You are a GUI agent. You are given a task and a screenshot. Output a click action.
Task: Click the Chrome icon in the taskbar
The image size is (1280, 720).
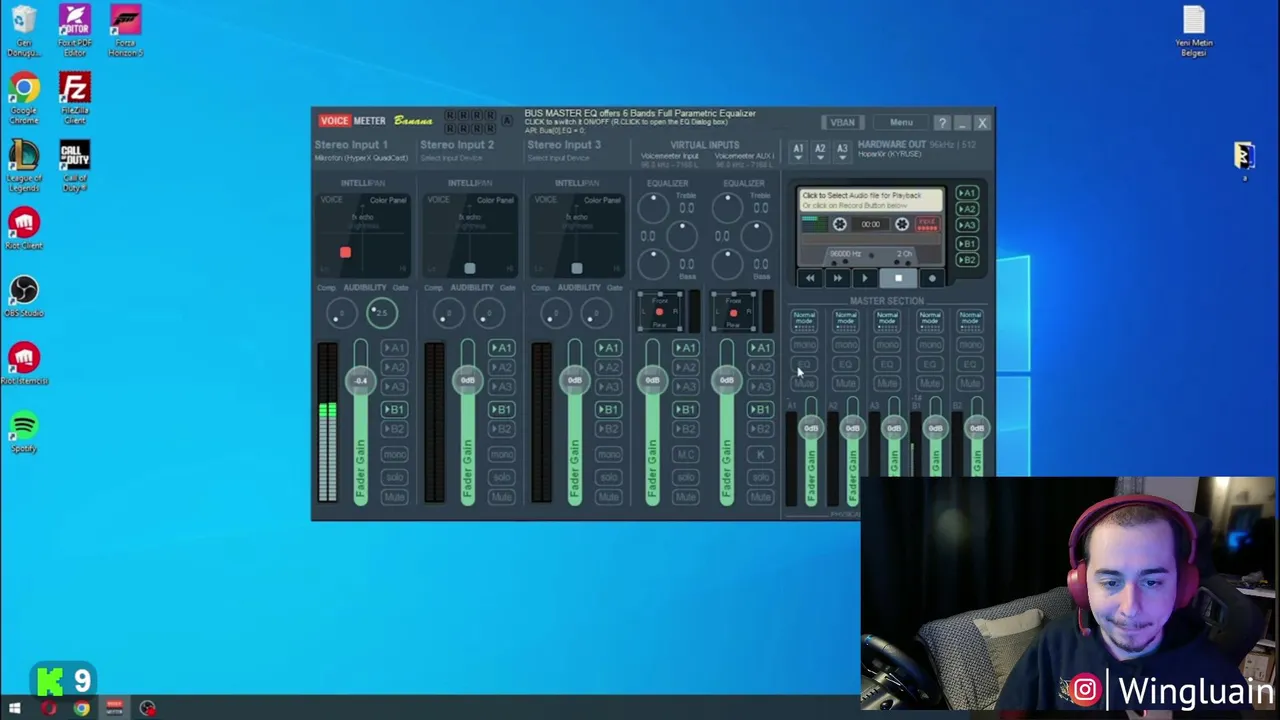[81, 709]
